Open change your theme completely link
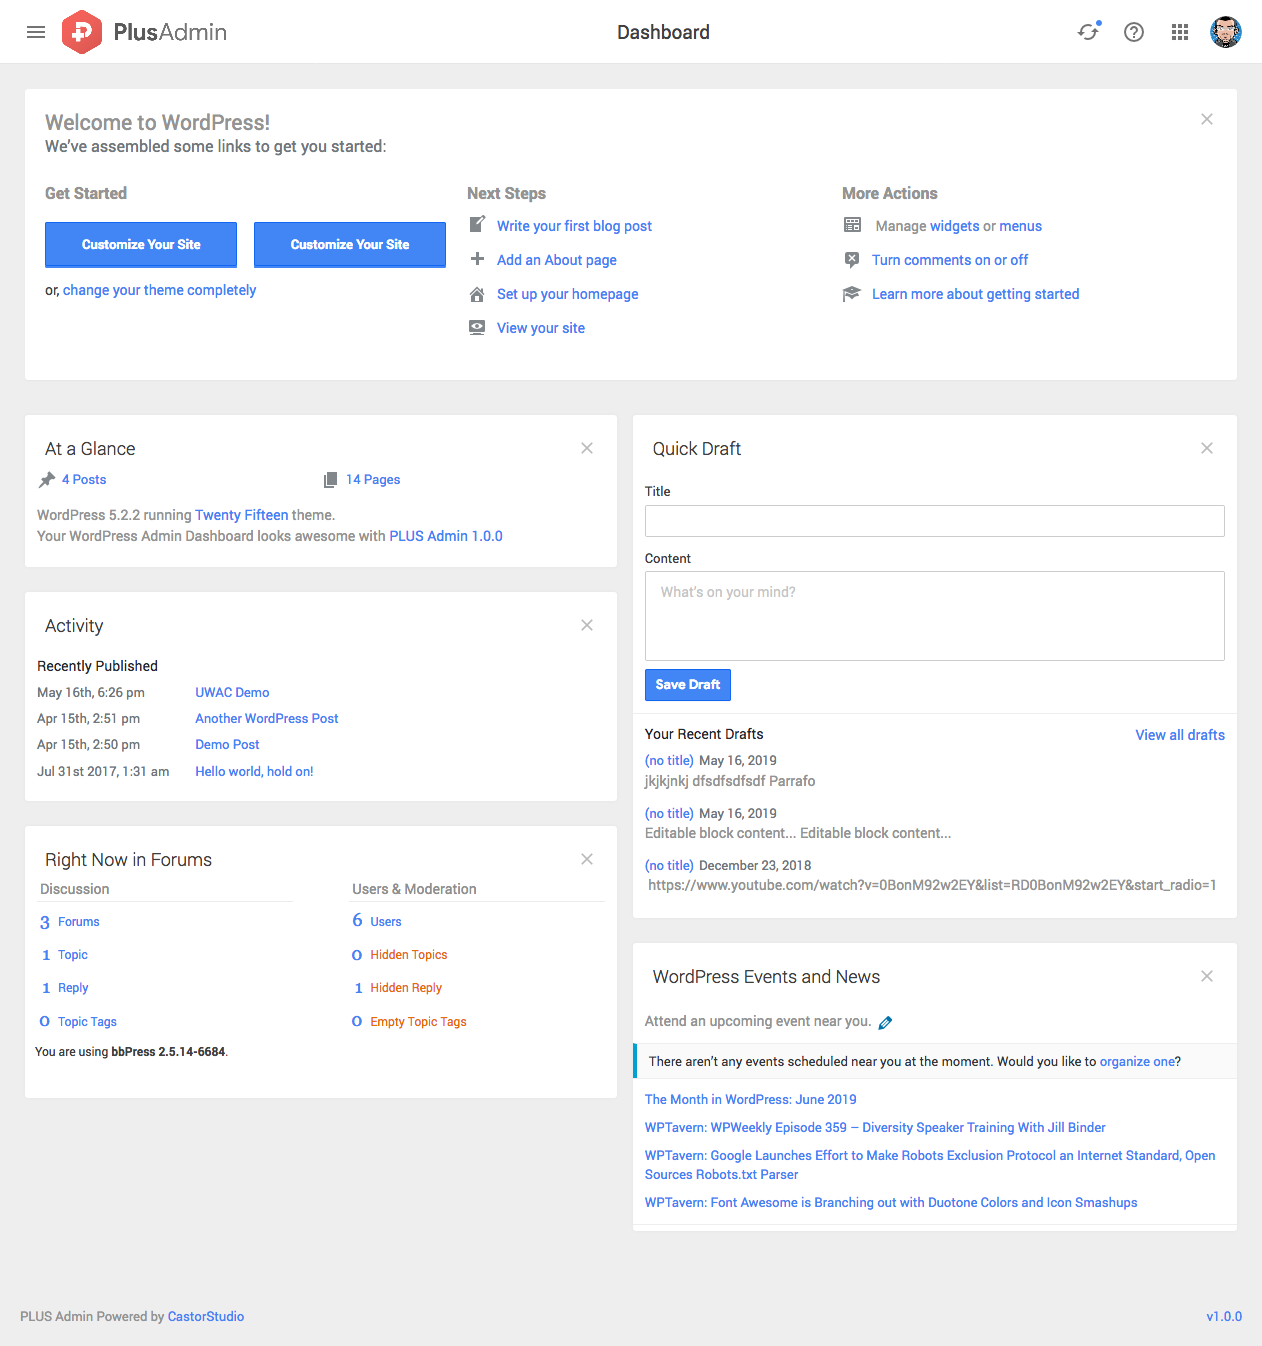The width and height of the screenshot is (1262, 1346). (159, 290)
